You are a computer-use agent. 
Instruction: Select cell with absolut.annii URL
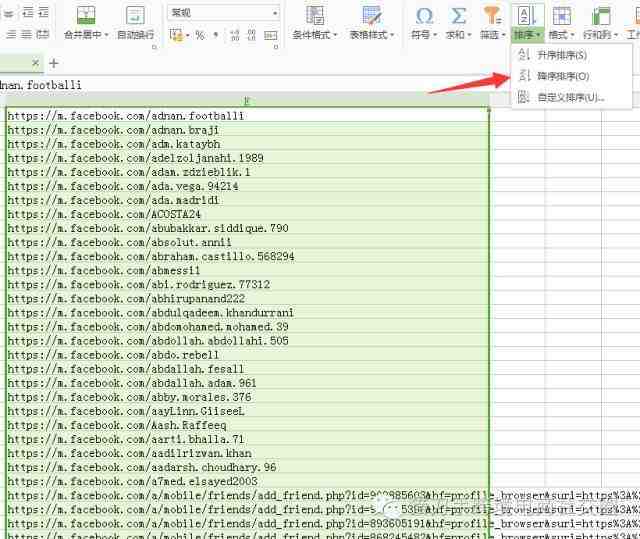(247, 242)
